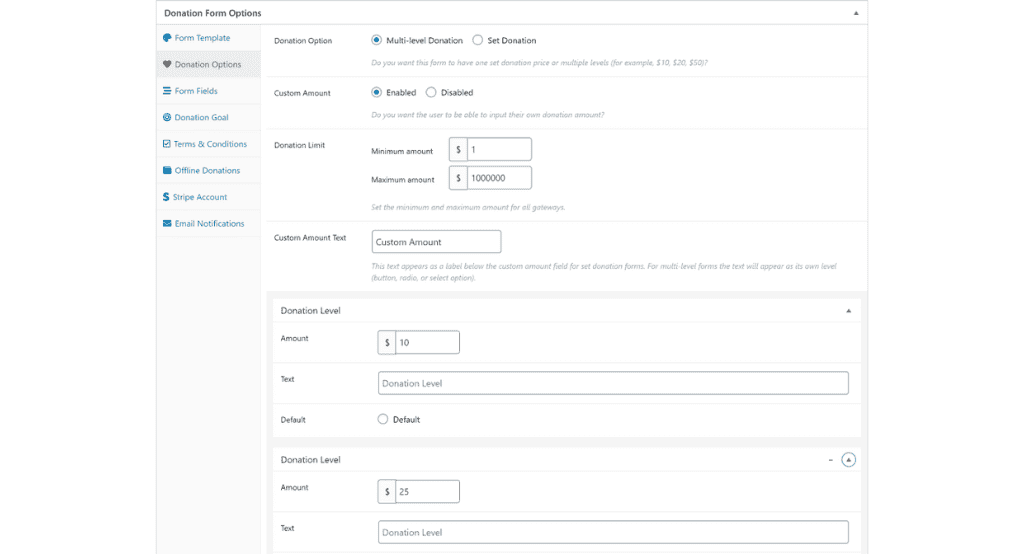The image size is (1024, 554).
Task: Mark the $10 donation level as Default
Action: [x=383, y=419]
